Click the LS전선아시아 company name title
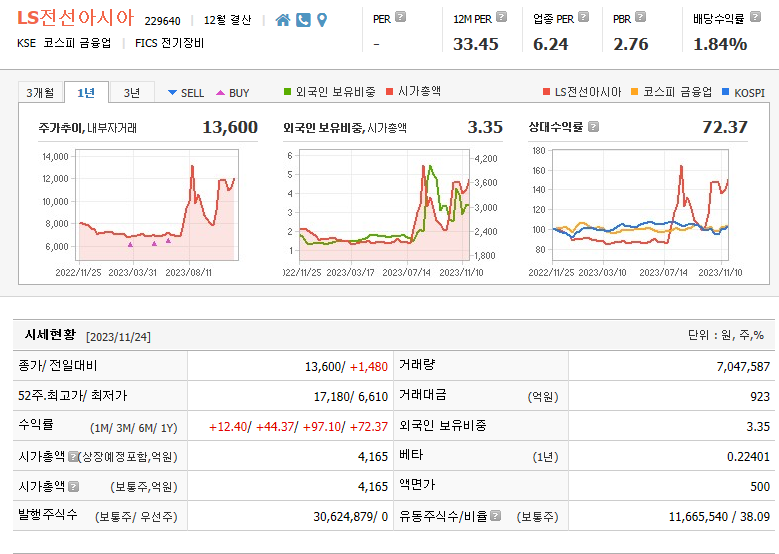Viewport: 779px width, 554px height. (76, 18)
